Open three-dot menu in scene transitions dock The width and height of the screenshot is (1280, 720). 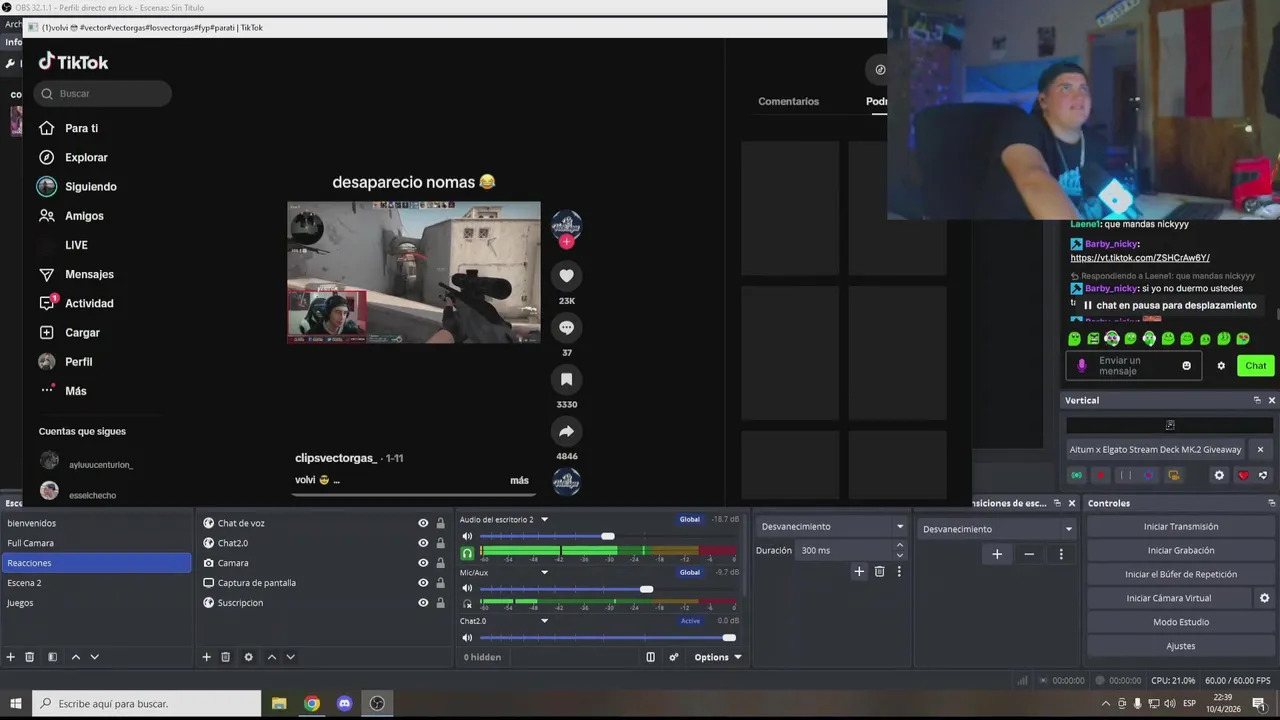pos(1061,554)
